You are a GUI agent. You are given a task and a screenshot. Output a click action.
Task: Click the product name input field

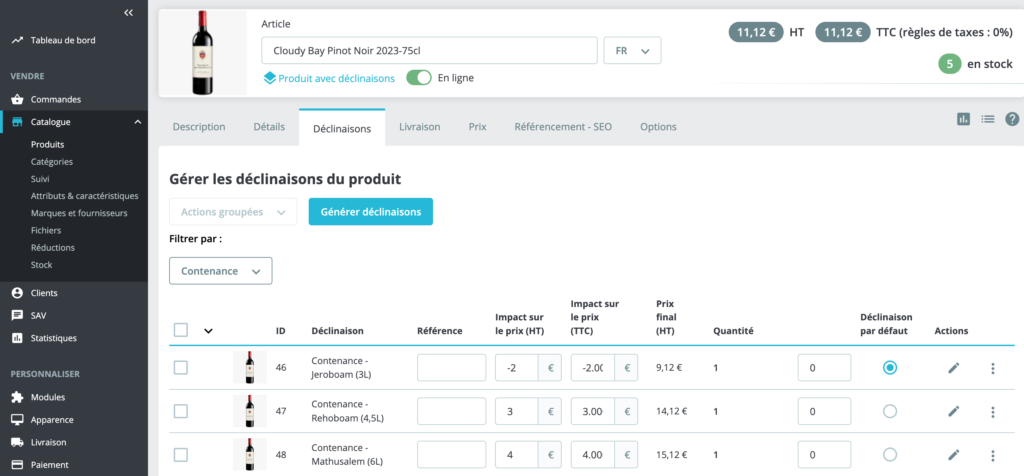(x=429, y=51)
